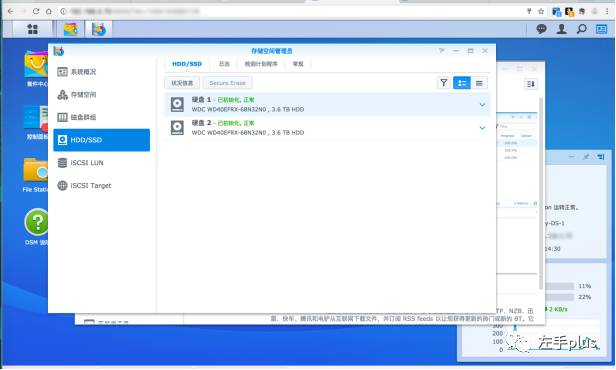
Task: Click the 硬盘 2 title text
Action: coord(202,123)
